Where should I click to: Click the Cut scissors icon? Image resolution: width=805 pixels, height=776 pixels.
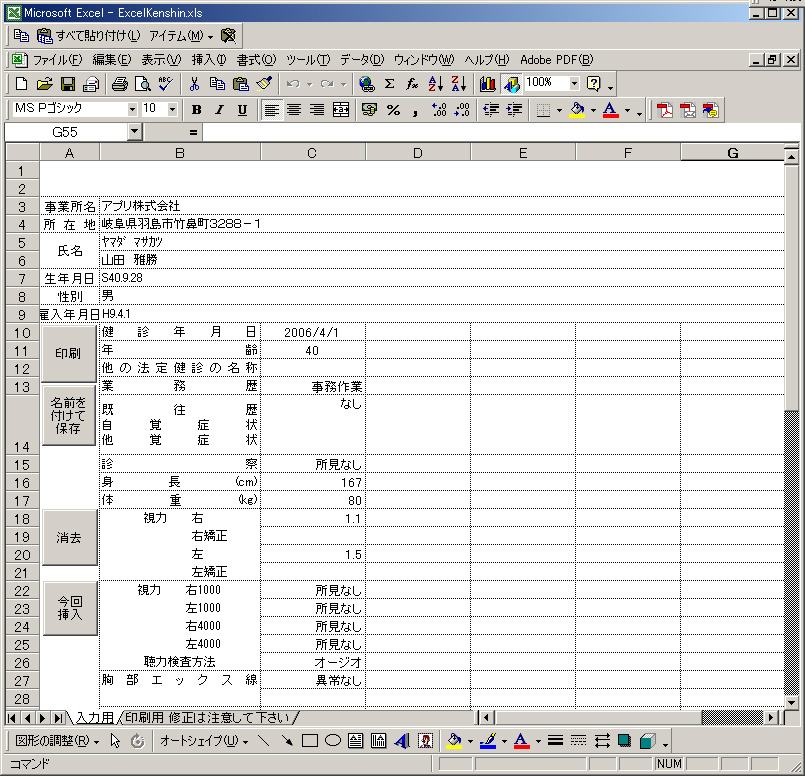point(194,84)
